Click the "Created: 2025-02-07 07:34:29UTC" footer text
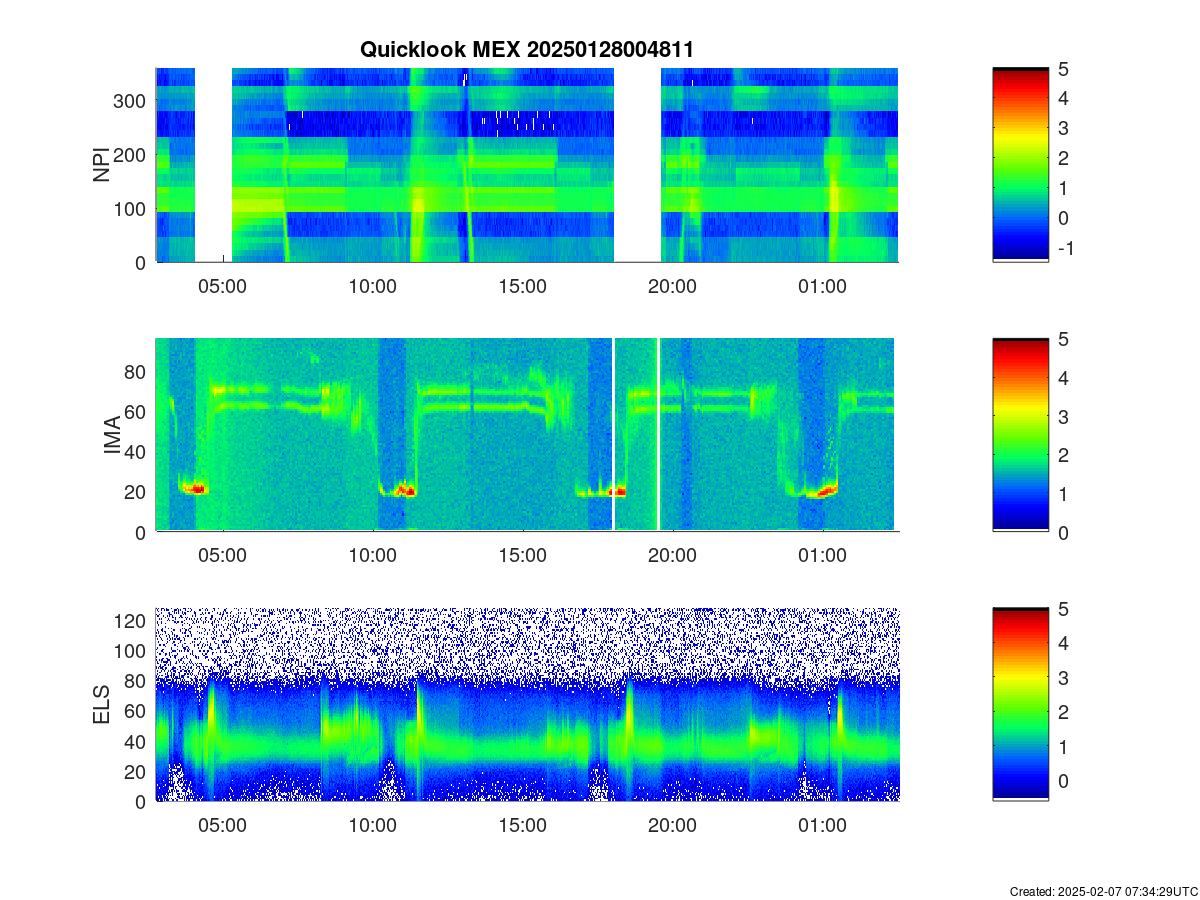This screenshot has width=1200, height=900. click(1104, 891)
